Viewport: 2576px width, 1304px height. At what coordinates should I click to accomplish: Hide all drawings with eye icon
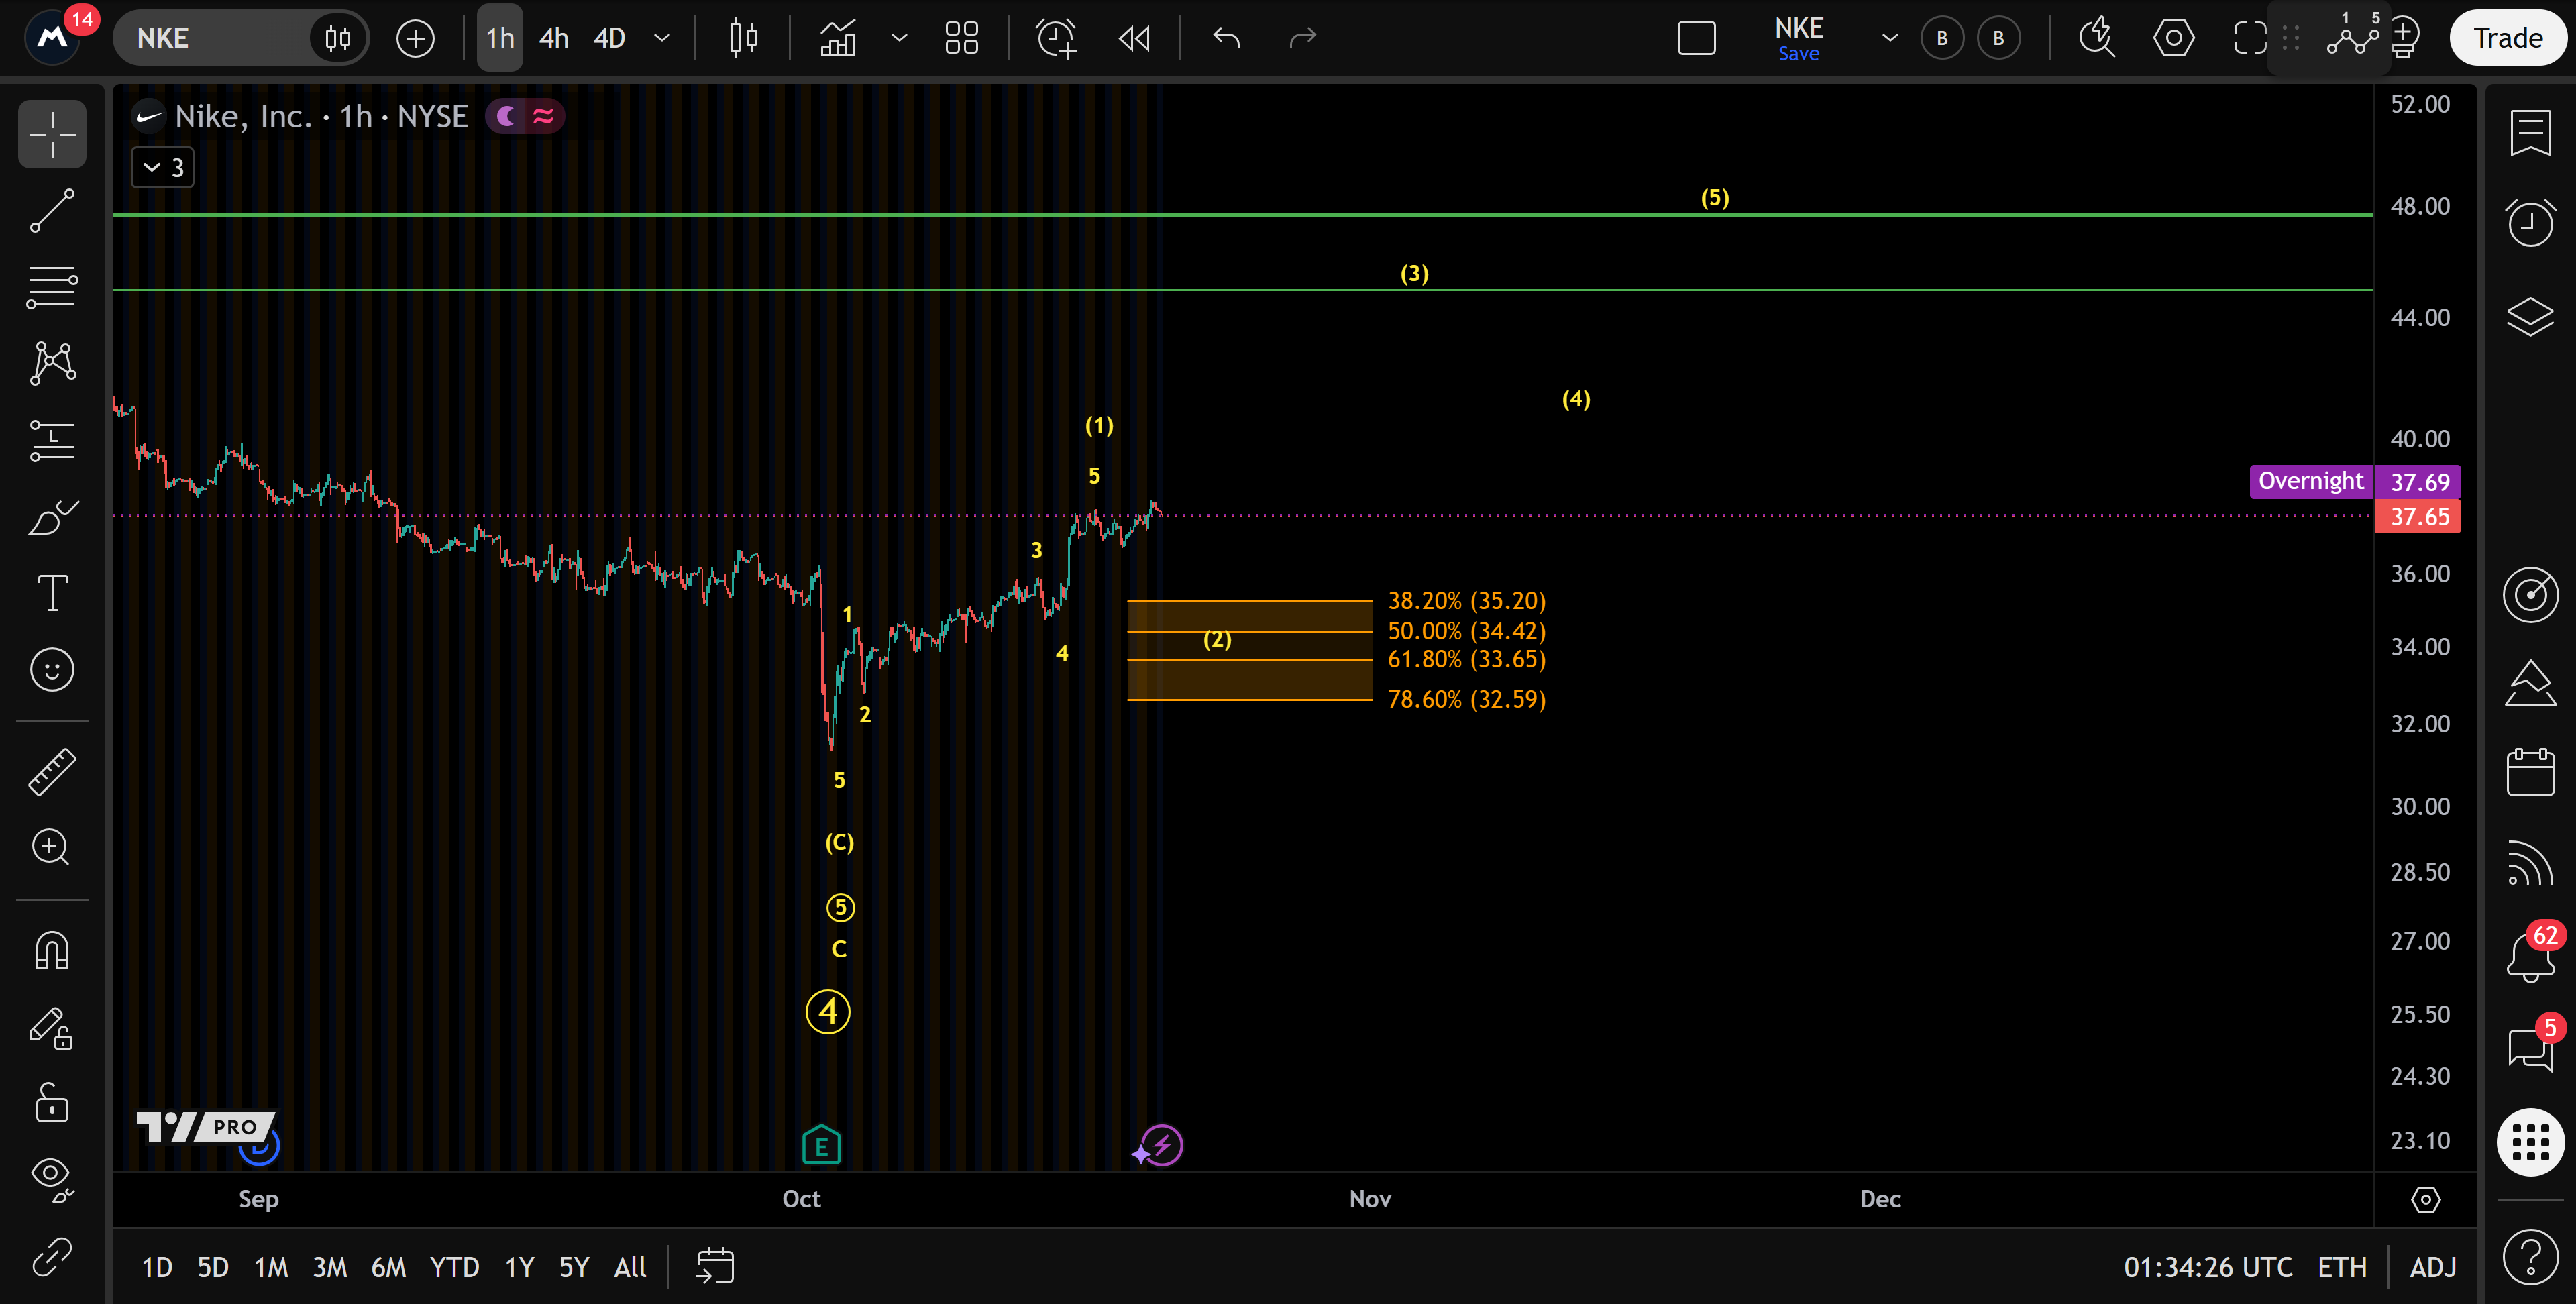[52, 1180]
